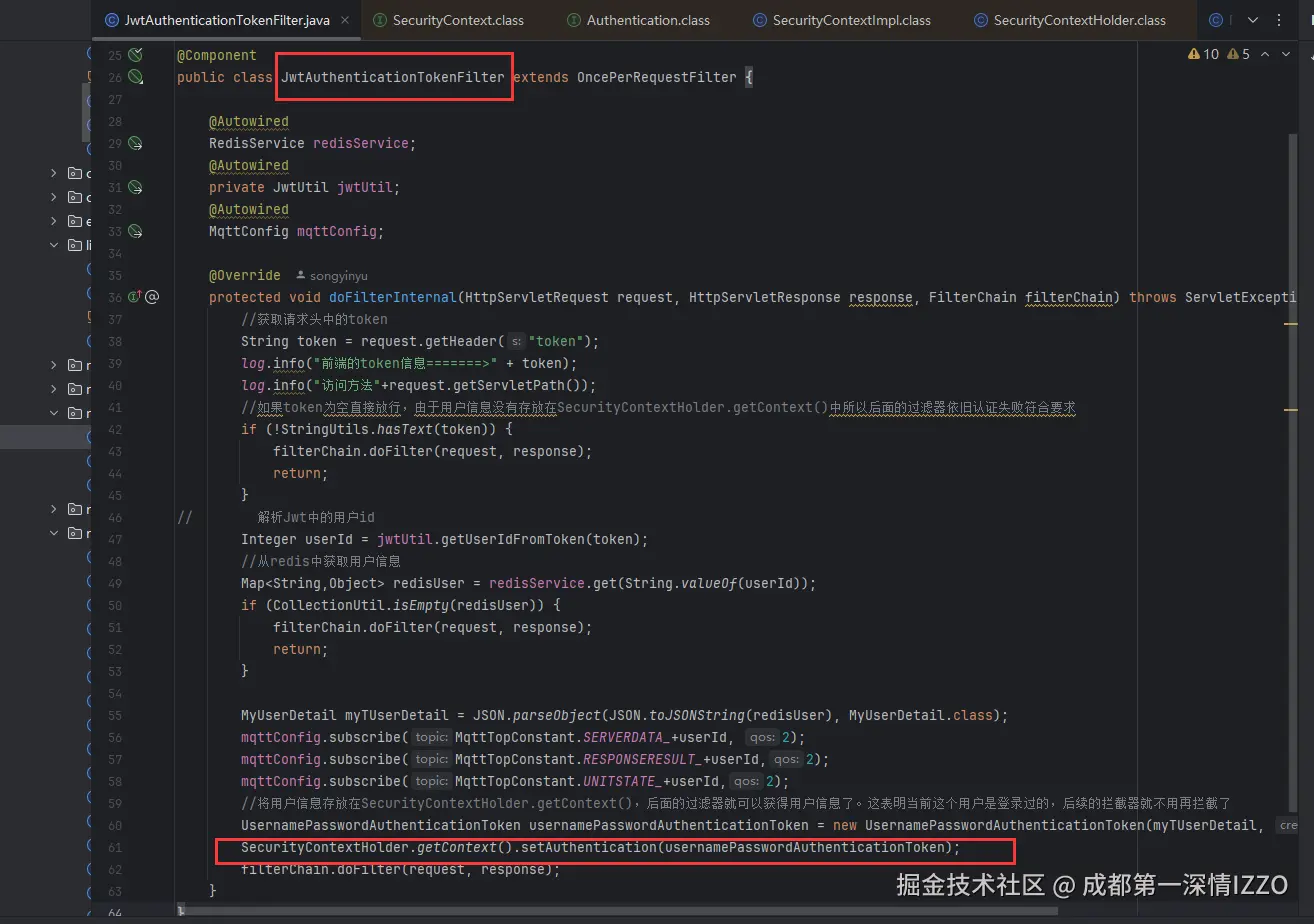Image resolution: width=1314 pixels, height=924 pixels.
Task: Go to the next highlighted problem (down arrow)
Action: point(1286,54)
